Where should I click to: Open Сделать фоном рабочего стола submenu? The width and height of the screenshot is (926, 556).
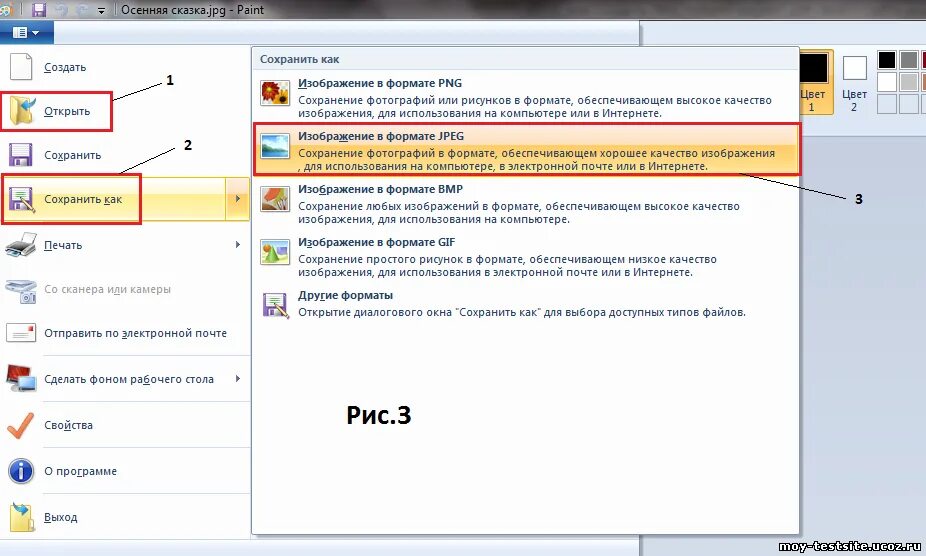(x=125, y=379)
